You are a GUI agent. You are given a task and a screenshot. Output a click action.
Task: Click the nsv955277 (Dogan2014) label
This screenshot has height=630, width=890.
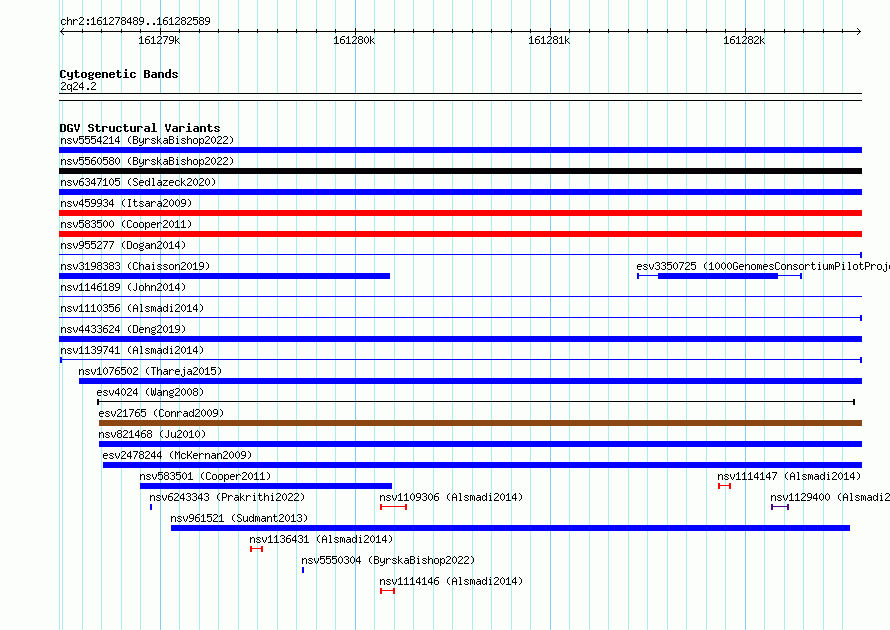pyautogui.click(x=123, y=245)
